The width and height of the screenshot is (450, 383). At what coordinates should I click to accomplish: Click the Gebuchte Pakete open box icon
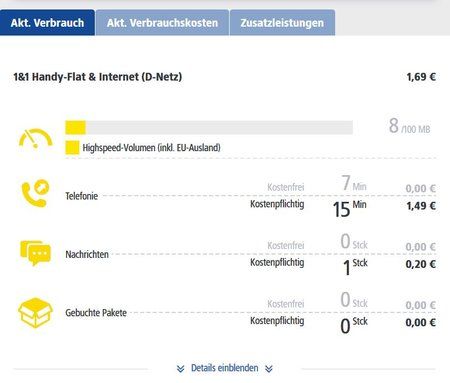point(35,313)
